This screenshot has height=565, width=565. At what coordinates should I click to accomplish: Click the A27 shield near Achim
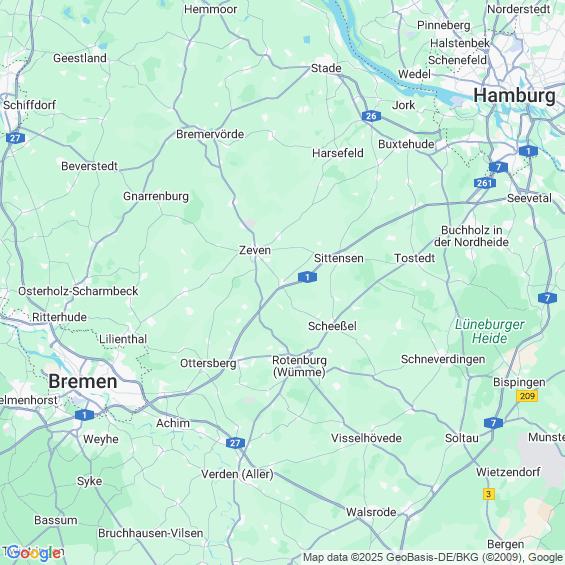[235, 443]
